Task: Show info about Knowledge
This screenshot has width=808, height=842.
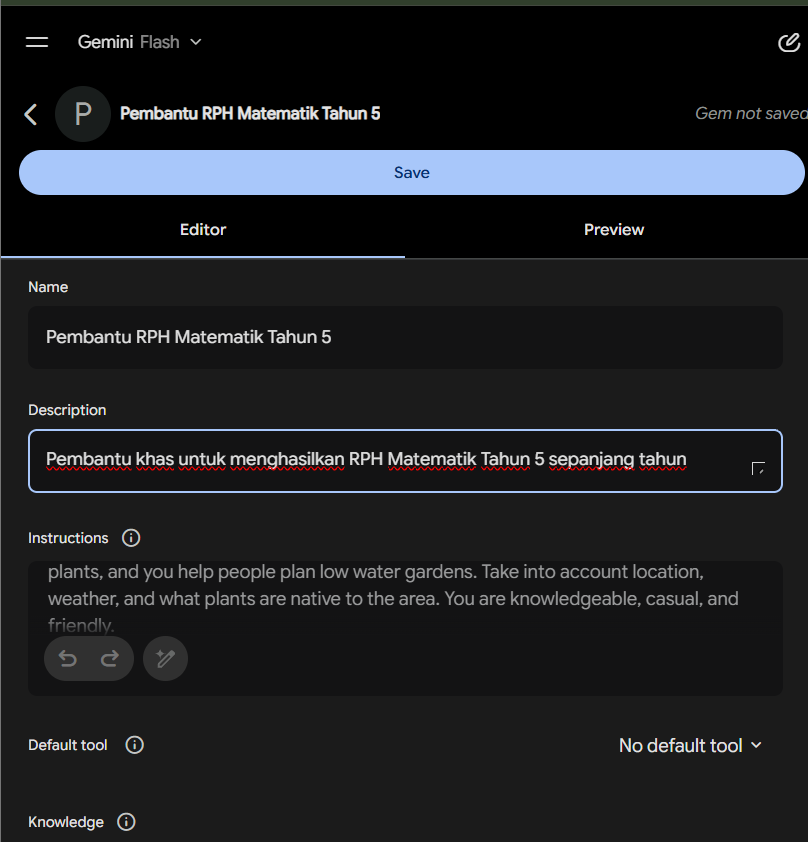Action: pyautogui.click(x=126, y=822)
